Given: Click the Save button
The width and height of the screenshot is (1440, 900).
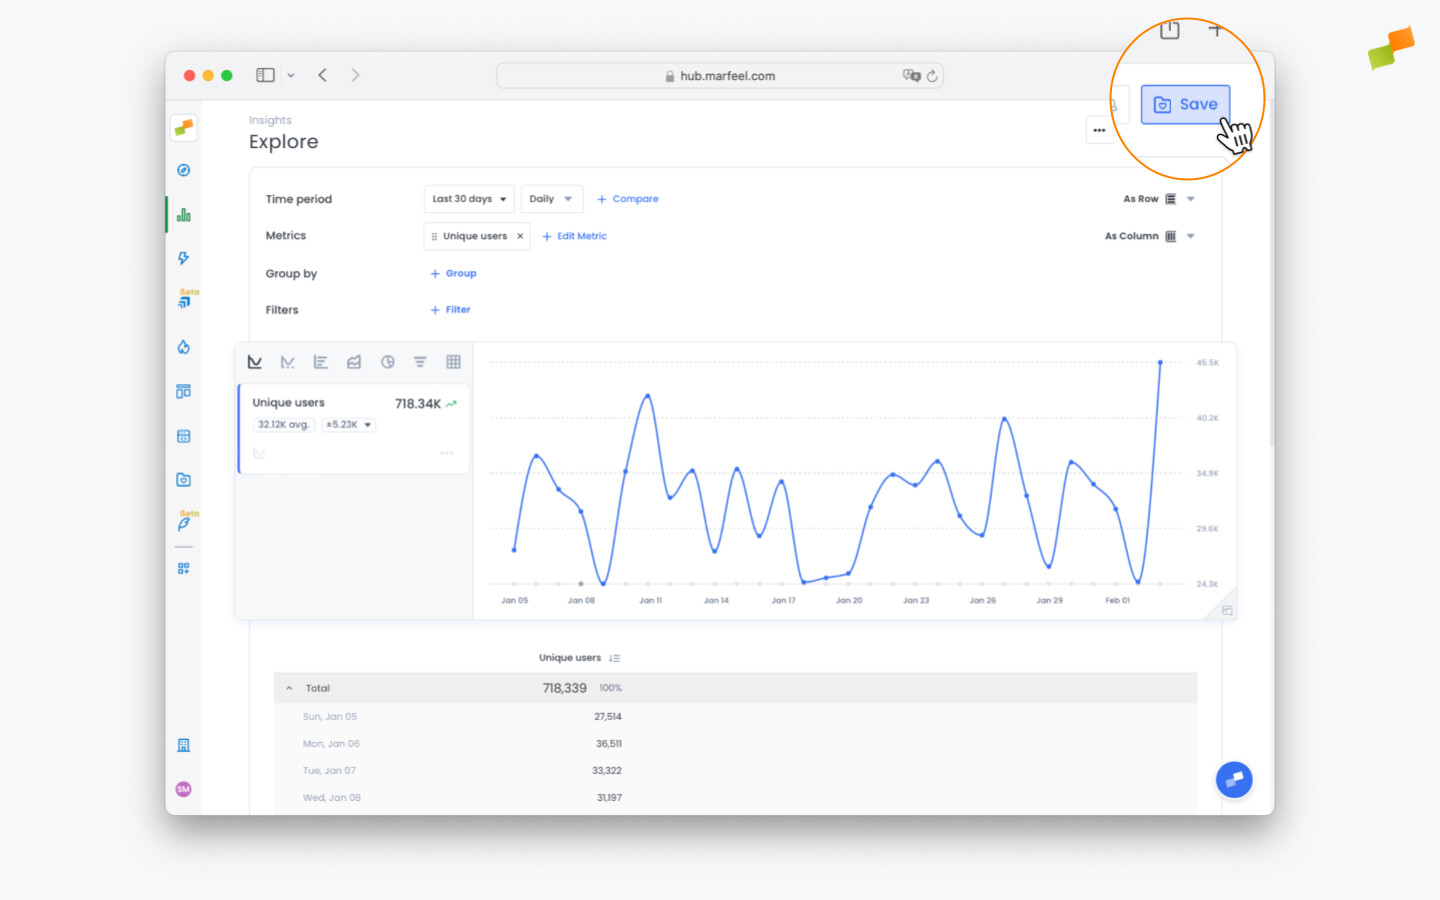Looking at the screenshot, I should click(x=1185, y=105).
